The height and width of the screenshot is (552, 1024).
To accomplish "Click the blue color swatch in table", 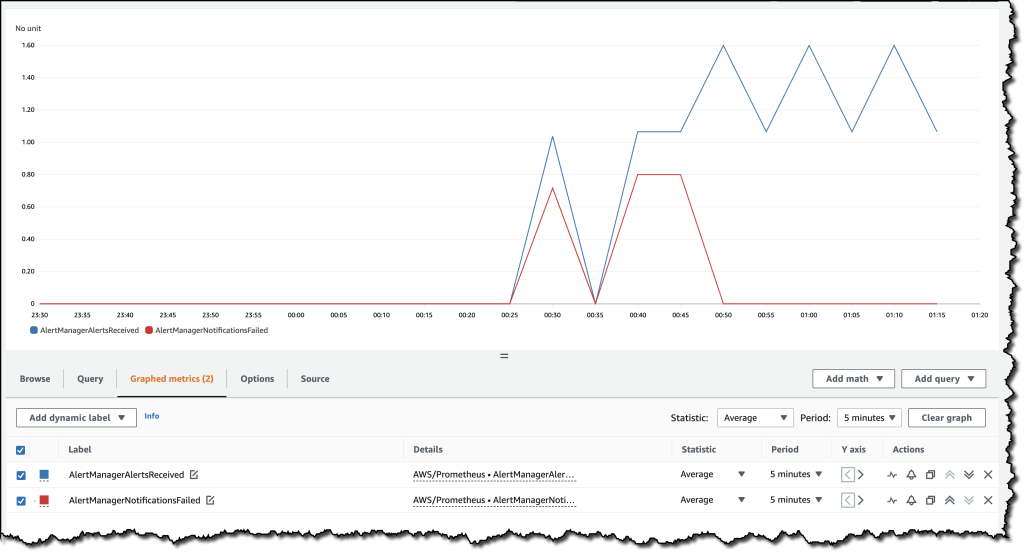I will coord(44,475).
